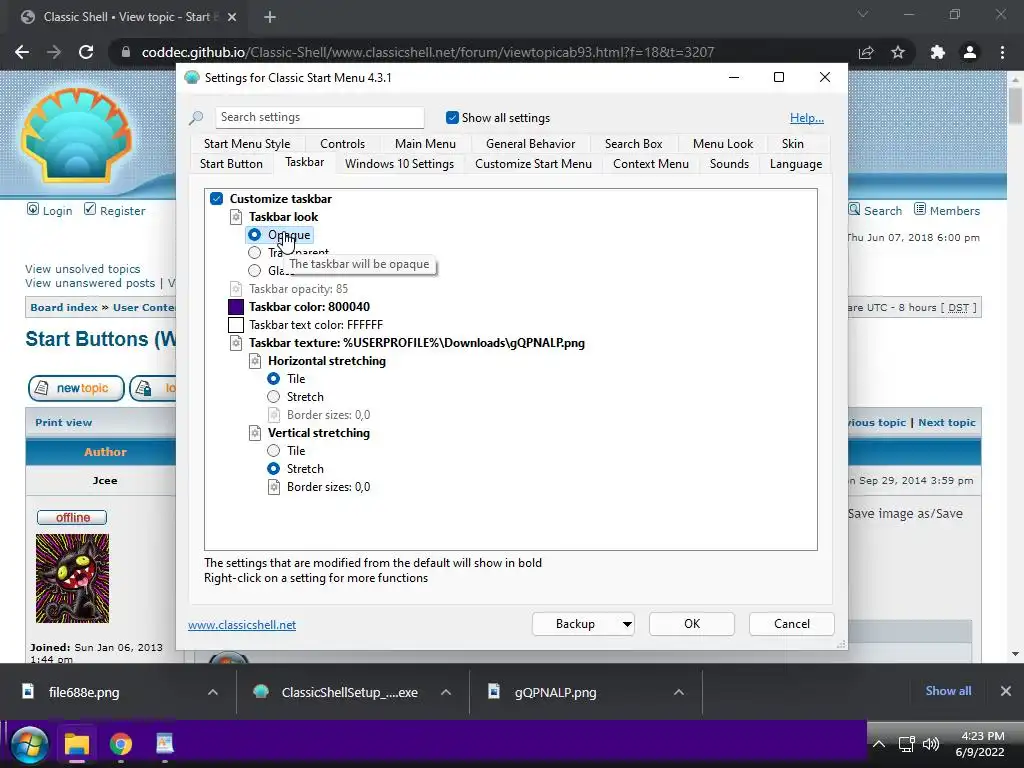The width and height of the screenshot is (1024, 768).
Task: Click OK to apply settings
Action: pyautogui.click(x=692, y=624)
